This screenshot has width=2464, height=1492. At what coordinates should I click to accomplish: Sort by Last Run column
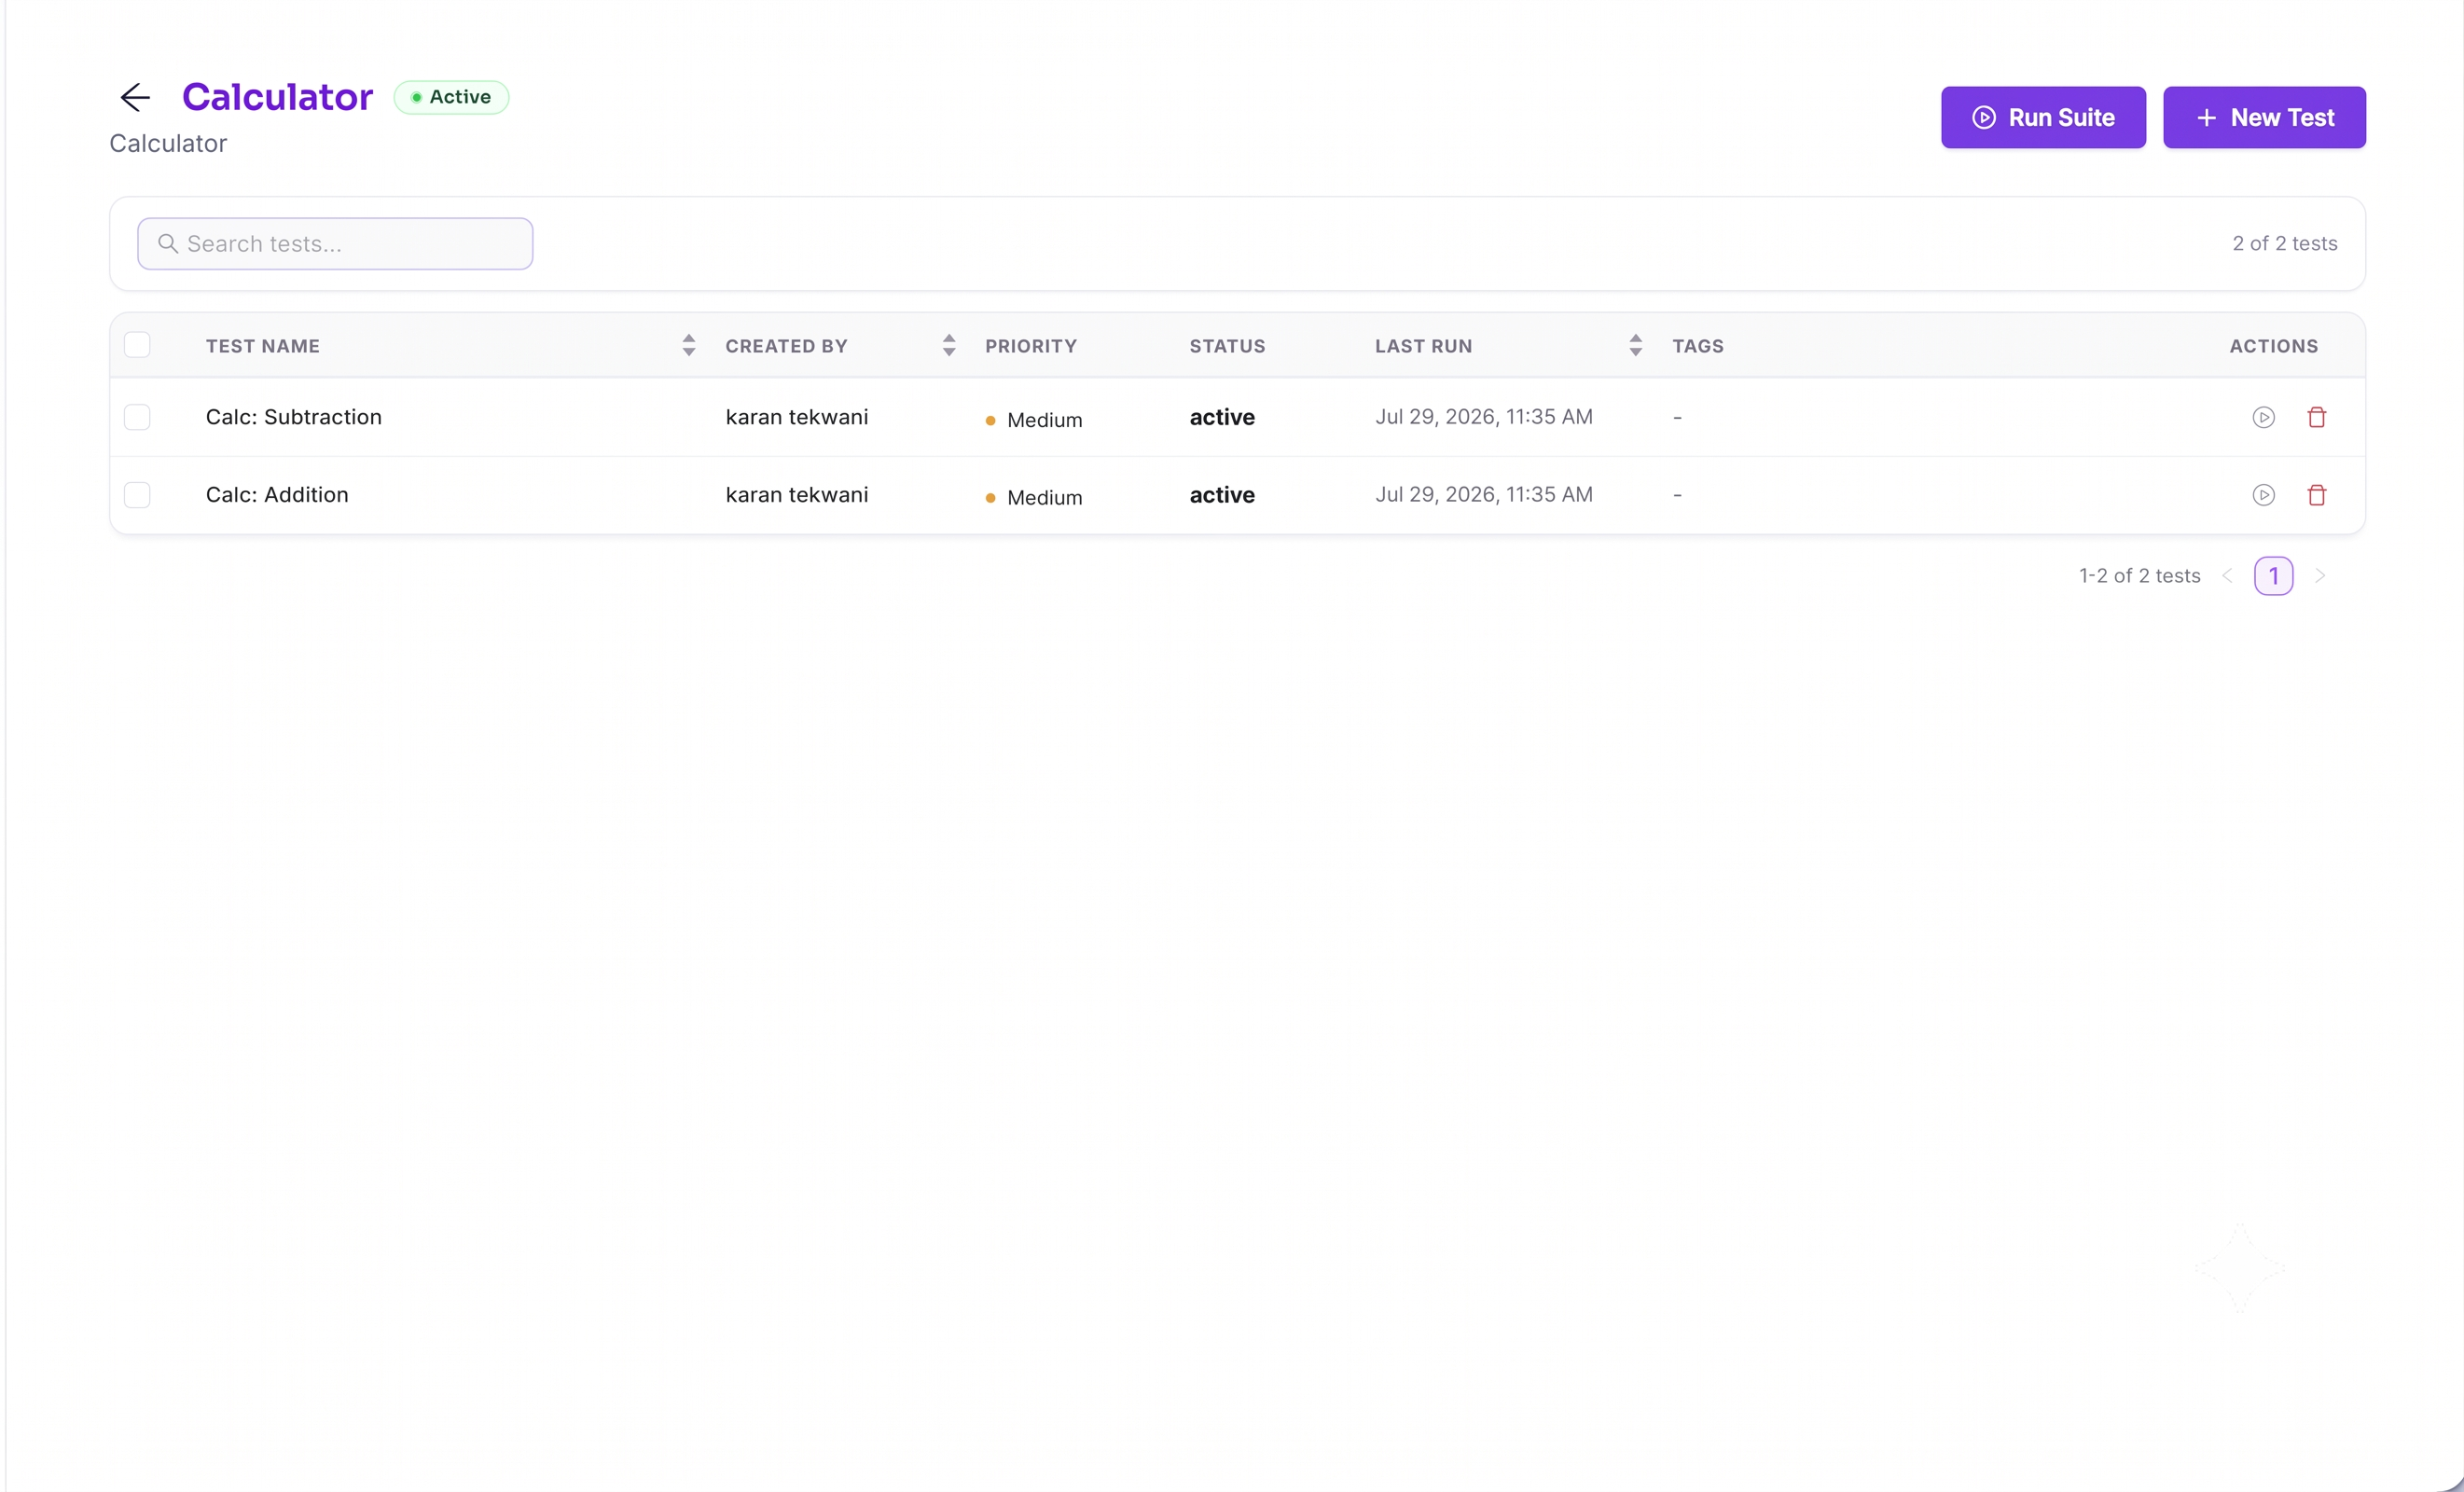(1636, 345)
